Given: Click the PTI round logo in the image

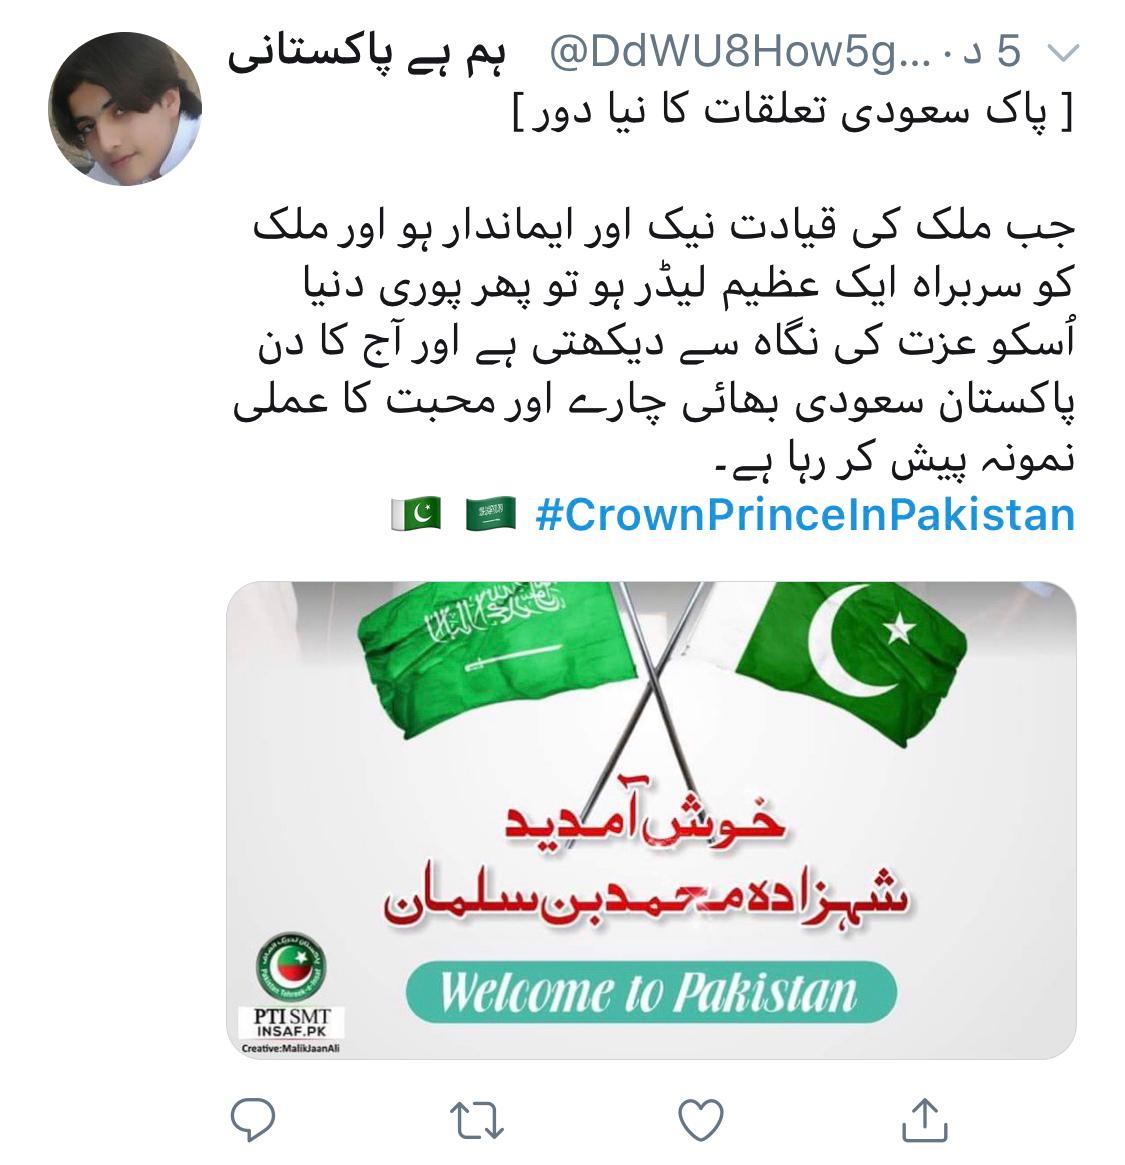Looking at the screenshot, I should pyautogui.click(x=291, y=967).
